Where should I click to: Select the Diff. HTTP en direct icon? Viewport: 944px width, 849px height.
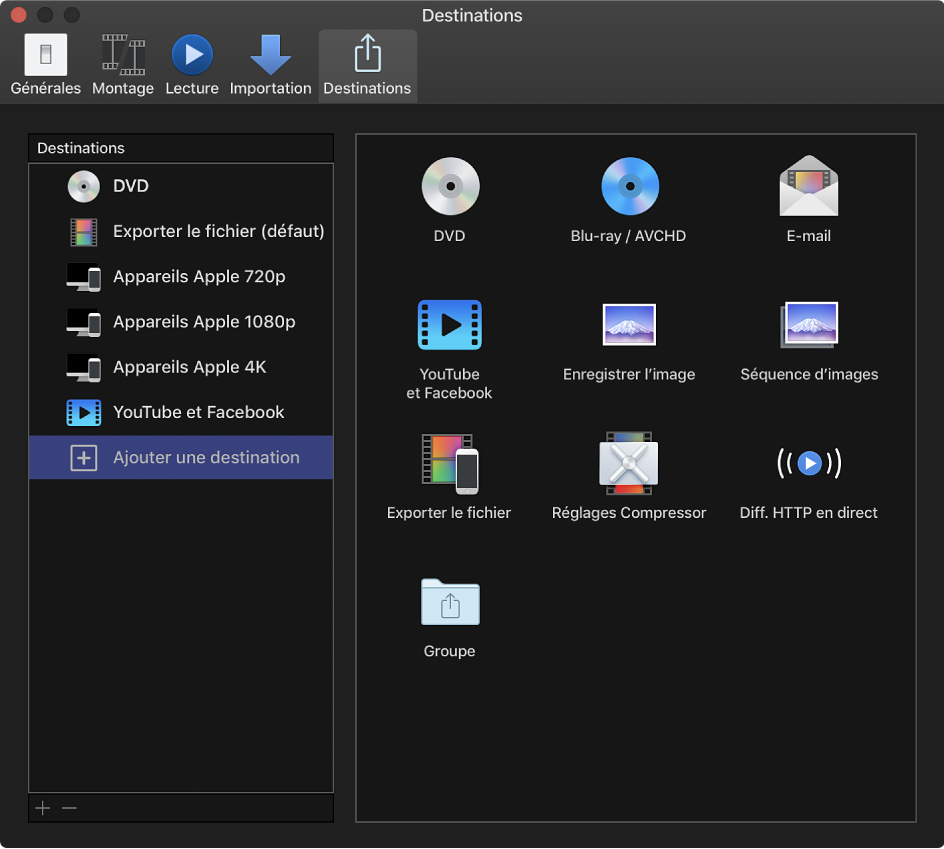809,463
